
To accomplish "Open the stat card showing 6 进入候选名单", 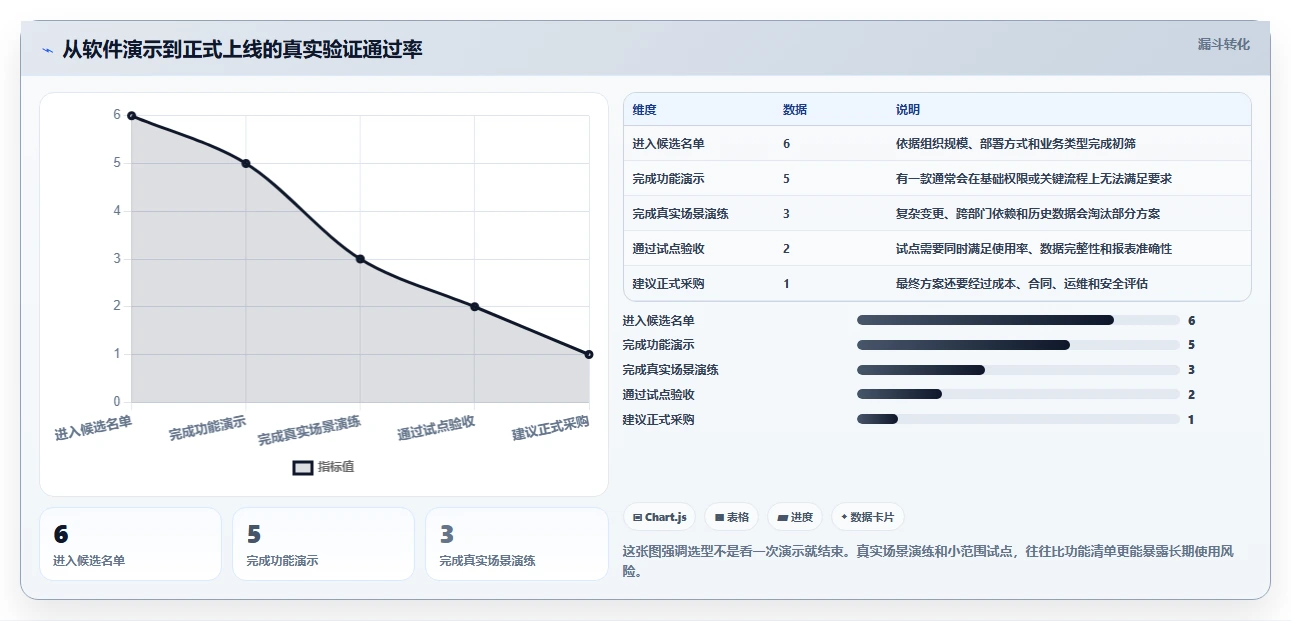I will (x=130, y=544).
